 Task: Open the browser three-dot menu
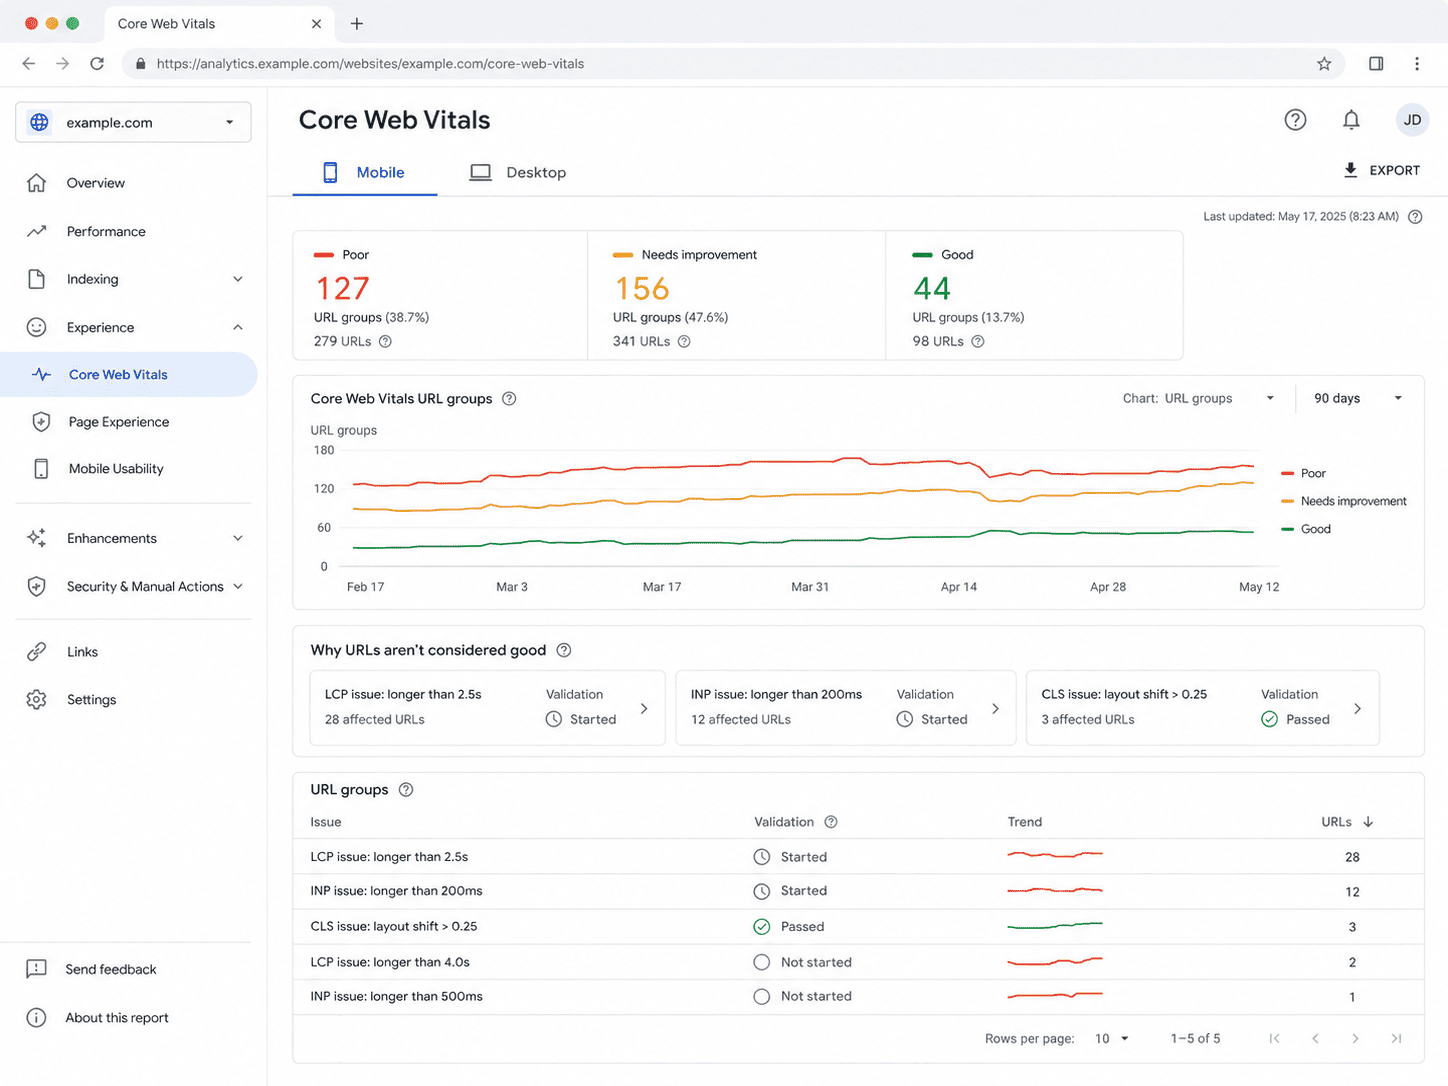(x=1417, y=63)
